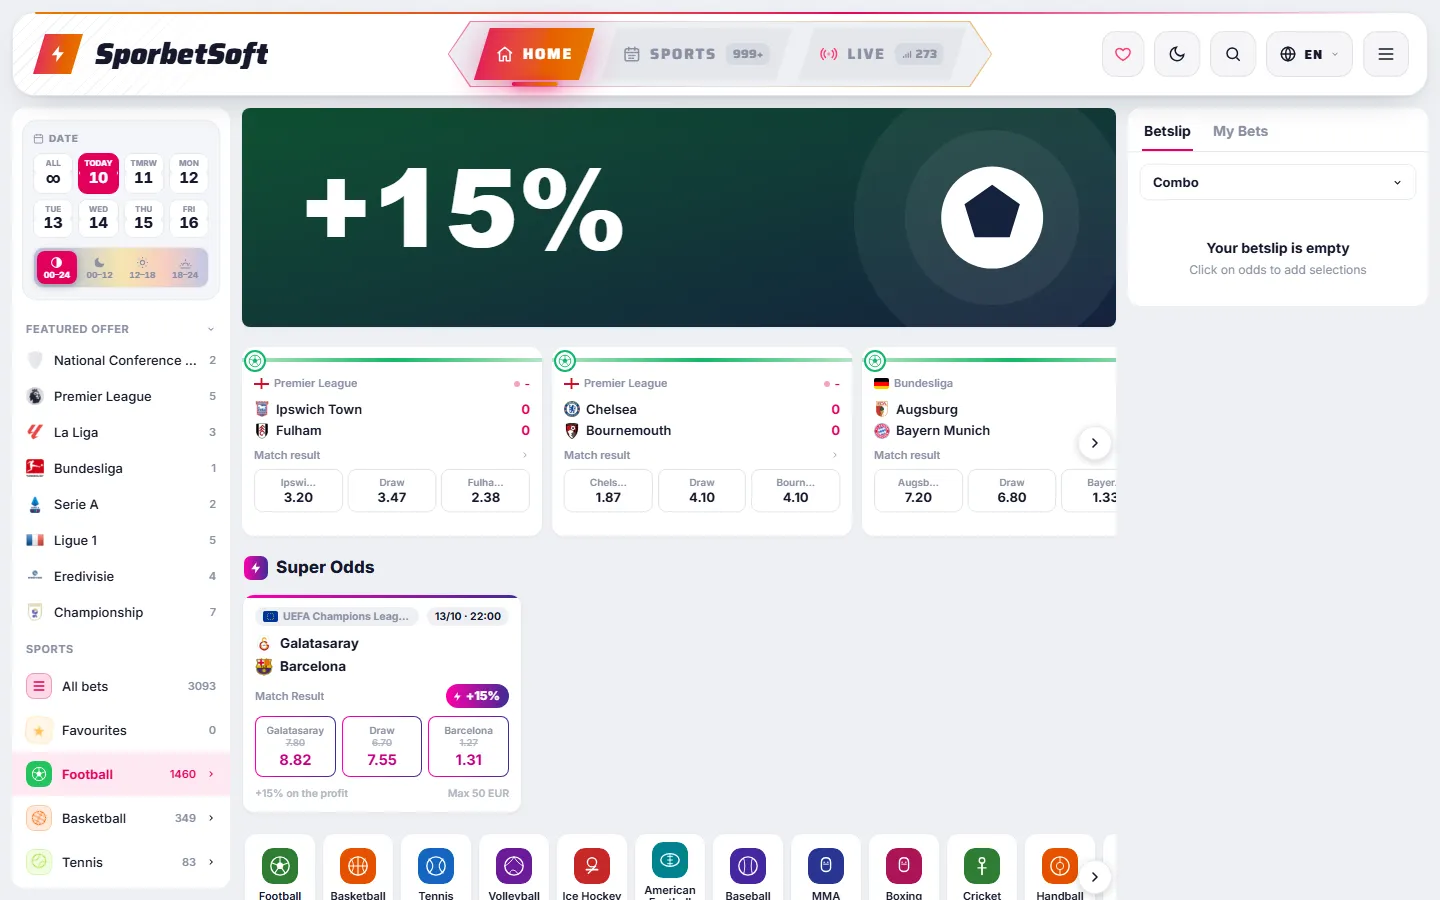This screenshot has width=1440, height=900.
Task: Choose the 12-18 daytime range
Action: pyautogui.click(x=142, y=267)
